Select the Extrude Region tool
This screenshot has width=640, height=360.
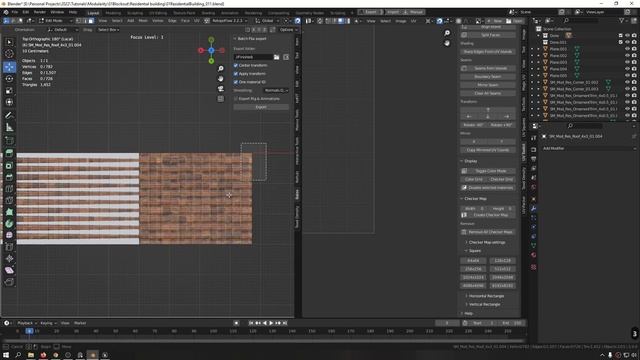point(9,153)
